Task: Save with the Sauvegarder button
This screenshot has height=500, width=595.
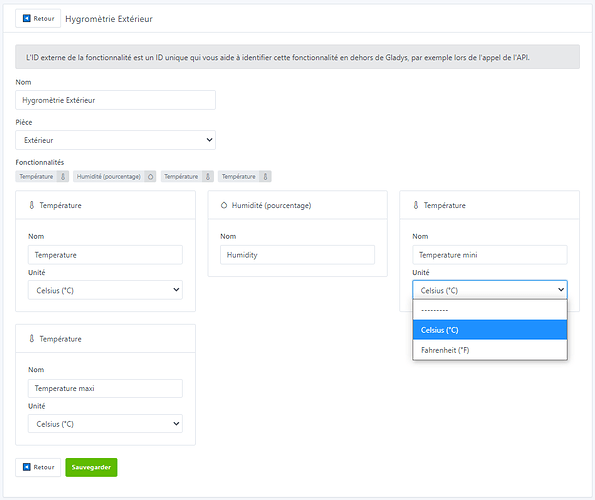Action: pos(91,467)
